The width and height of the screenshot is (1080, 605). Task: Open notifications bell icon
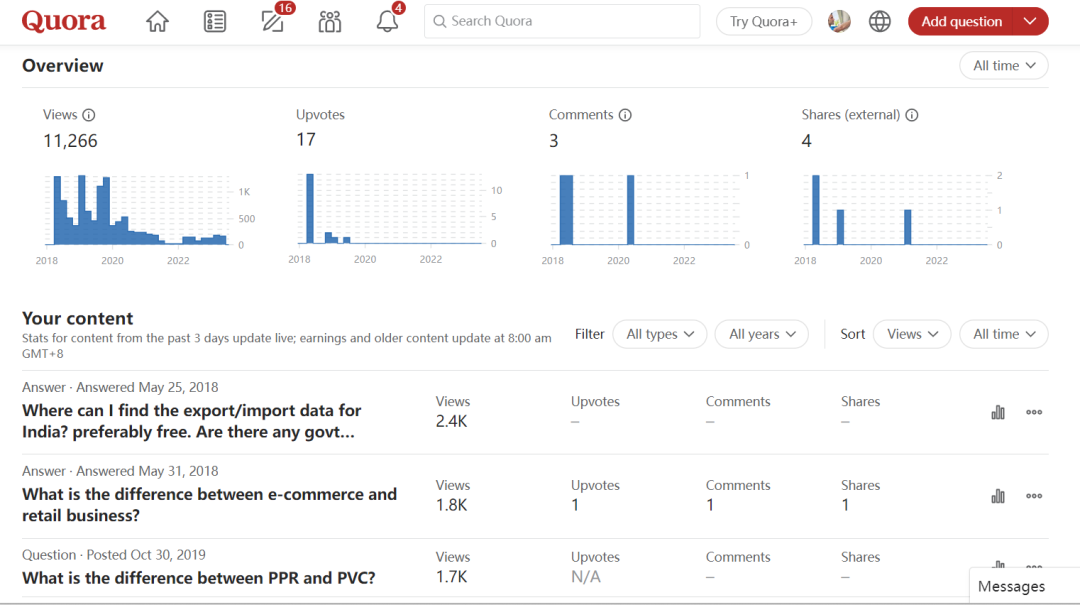click(x=387, y=21)
